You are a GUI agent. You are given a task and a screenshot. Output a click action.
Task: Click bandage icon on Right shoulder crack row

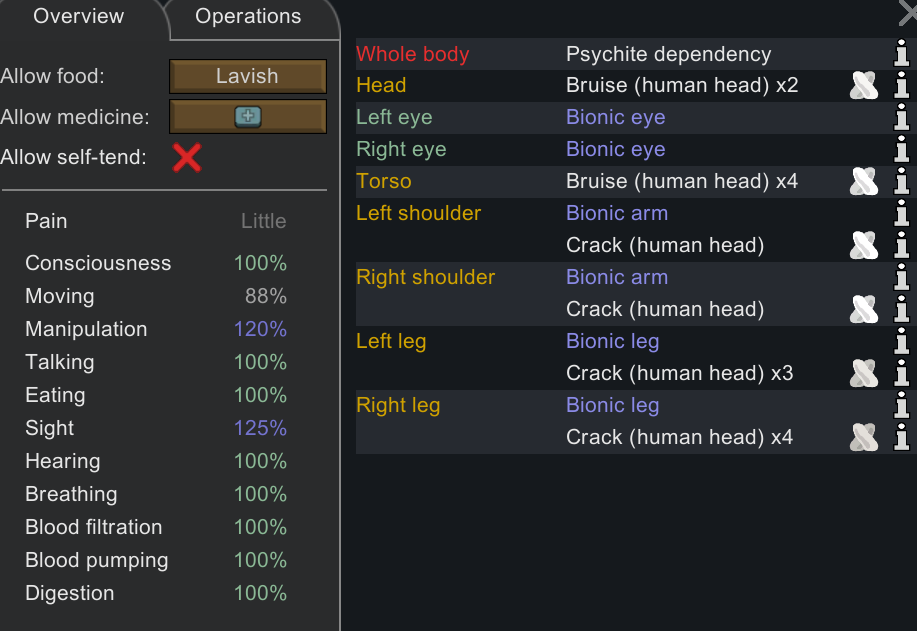(864, 310)
